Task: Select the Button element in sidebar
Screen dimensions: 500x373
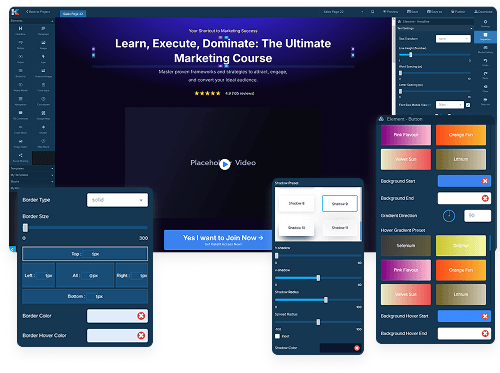Action: [x=20, y=43]
